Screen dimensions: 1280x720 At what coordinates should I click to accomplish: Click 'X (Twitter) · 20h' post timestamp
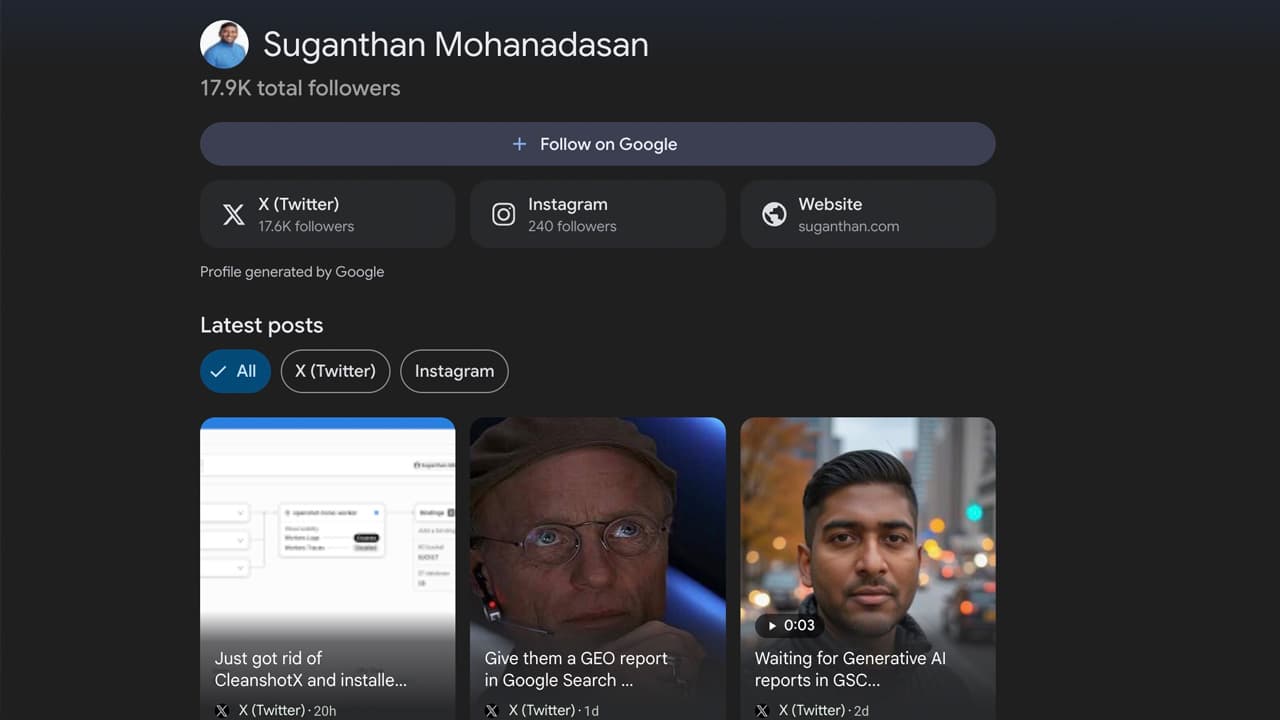pos(287,711)
